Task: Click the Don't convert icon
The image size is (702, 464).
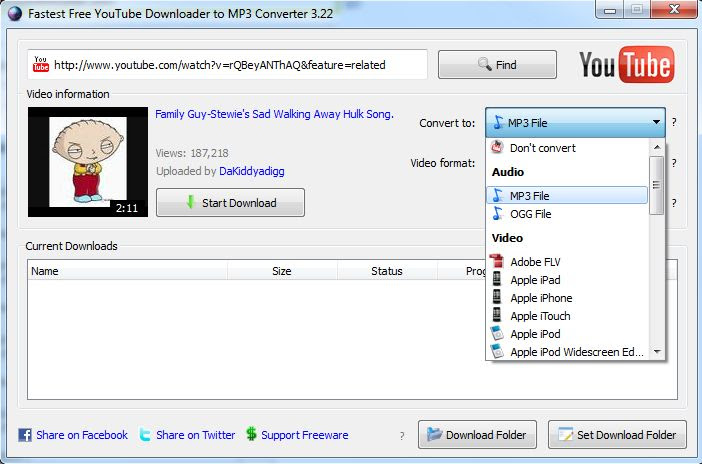Action: coord(497,147)
